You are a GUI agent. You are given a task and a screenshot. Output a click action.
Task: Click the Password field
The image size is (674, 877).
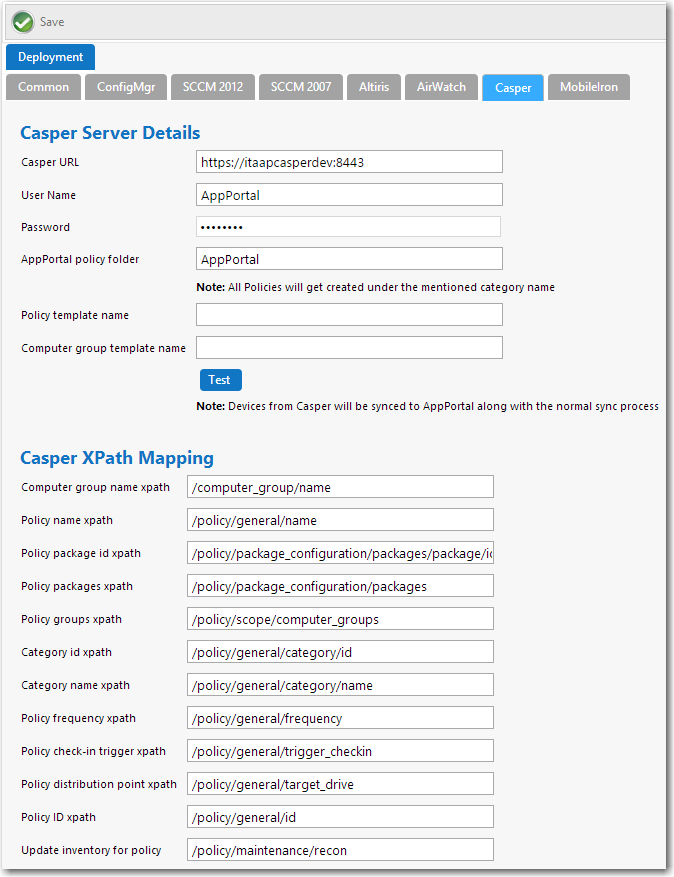tap(348, 227)
